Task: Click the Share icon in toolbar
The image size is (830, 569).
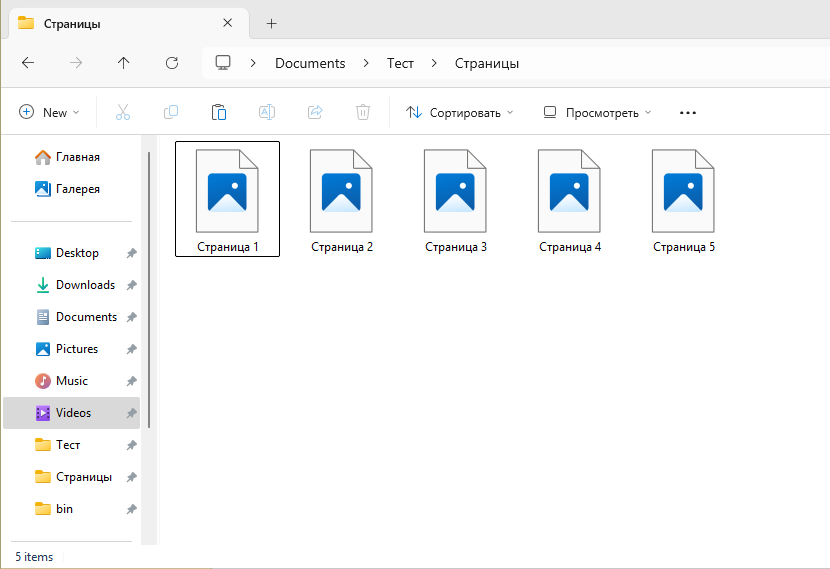Action: click(315, 112)
